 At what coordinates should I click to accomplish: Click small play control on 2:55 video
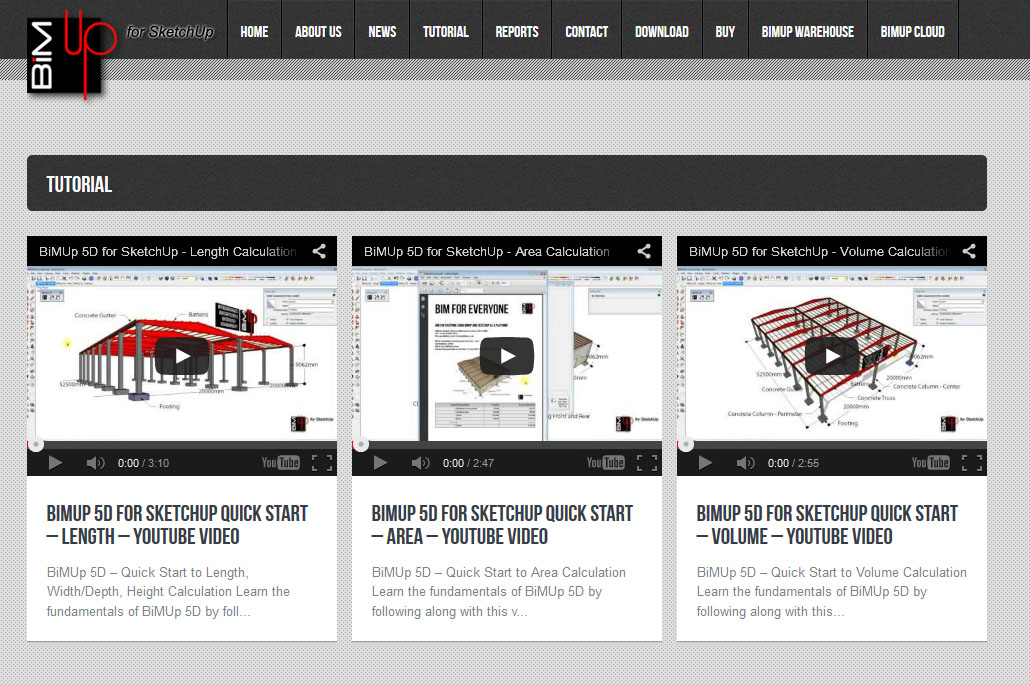pos(705,463)
